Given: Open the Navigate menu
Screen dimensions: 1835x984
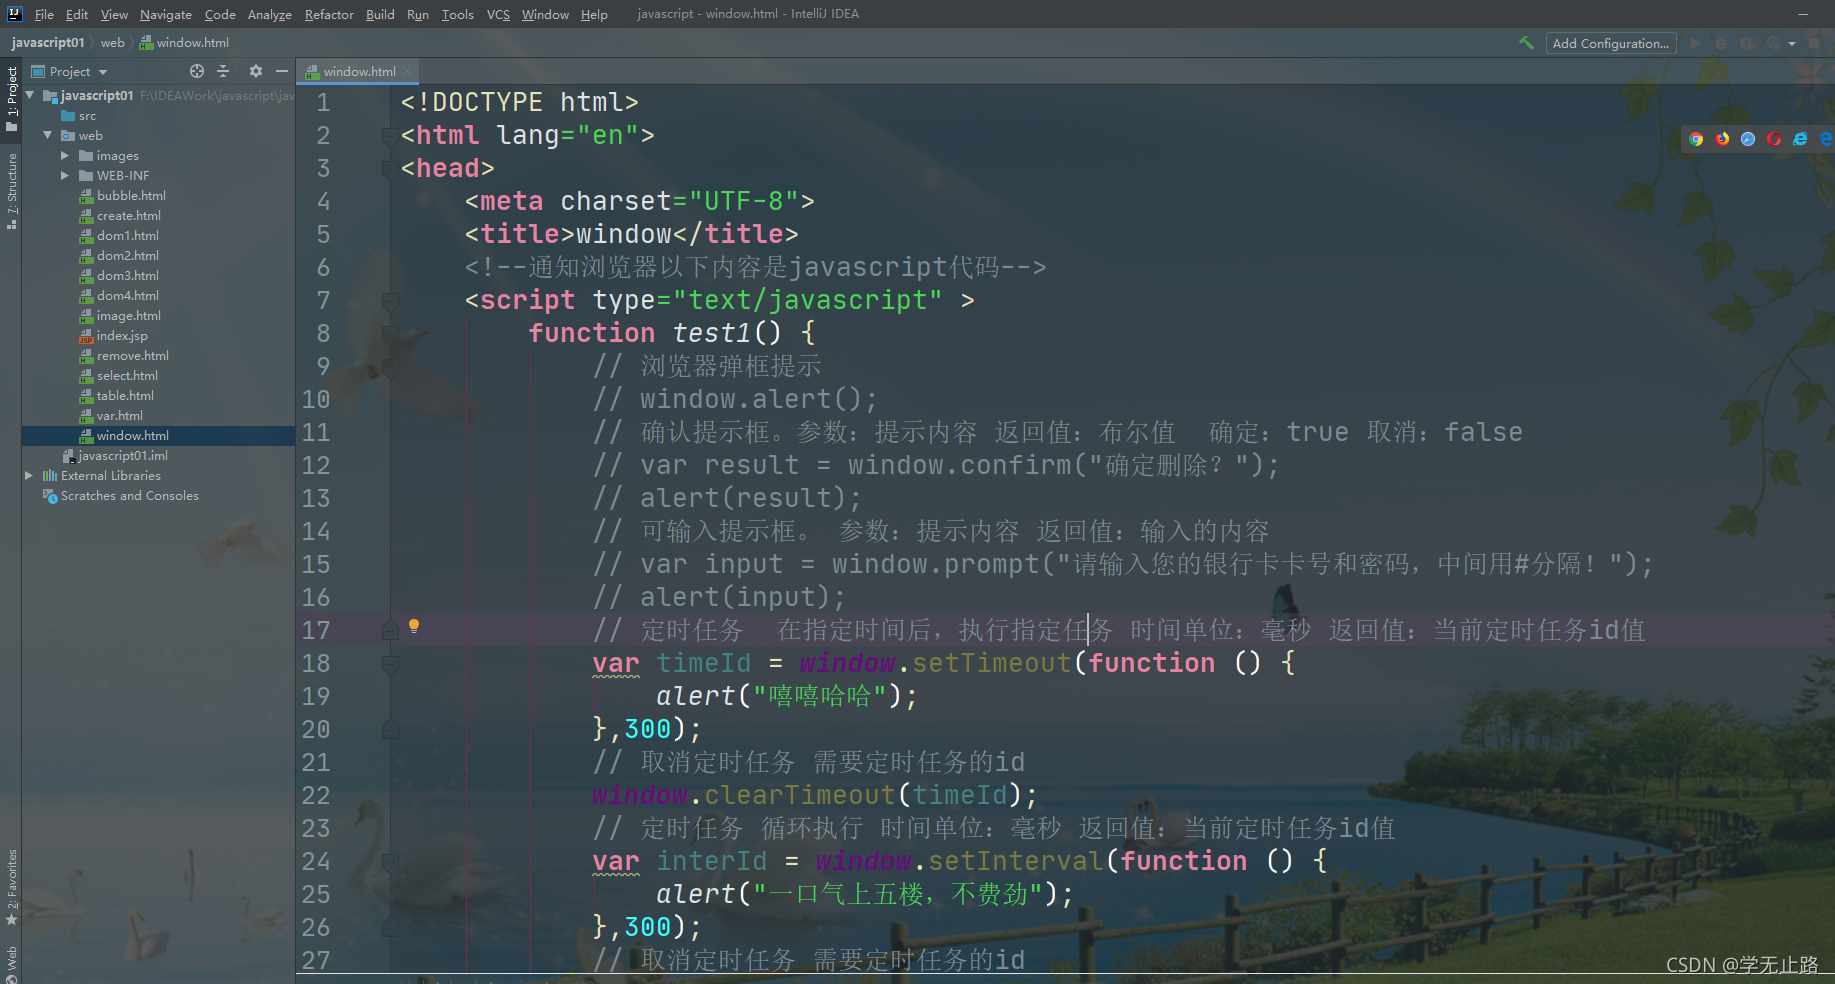Looking at the screenshot, I should (x=166, y=14).
